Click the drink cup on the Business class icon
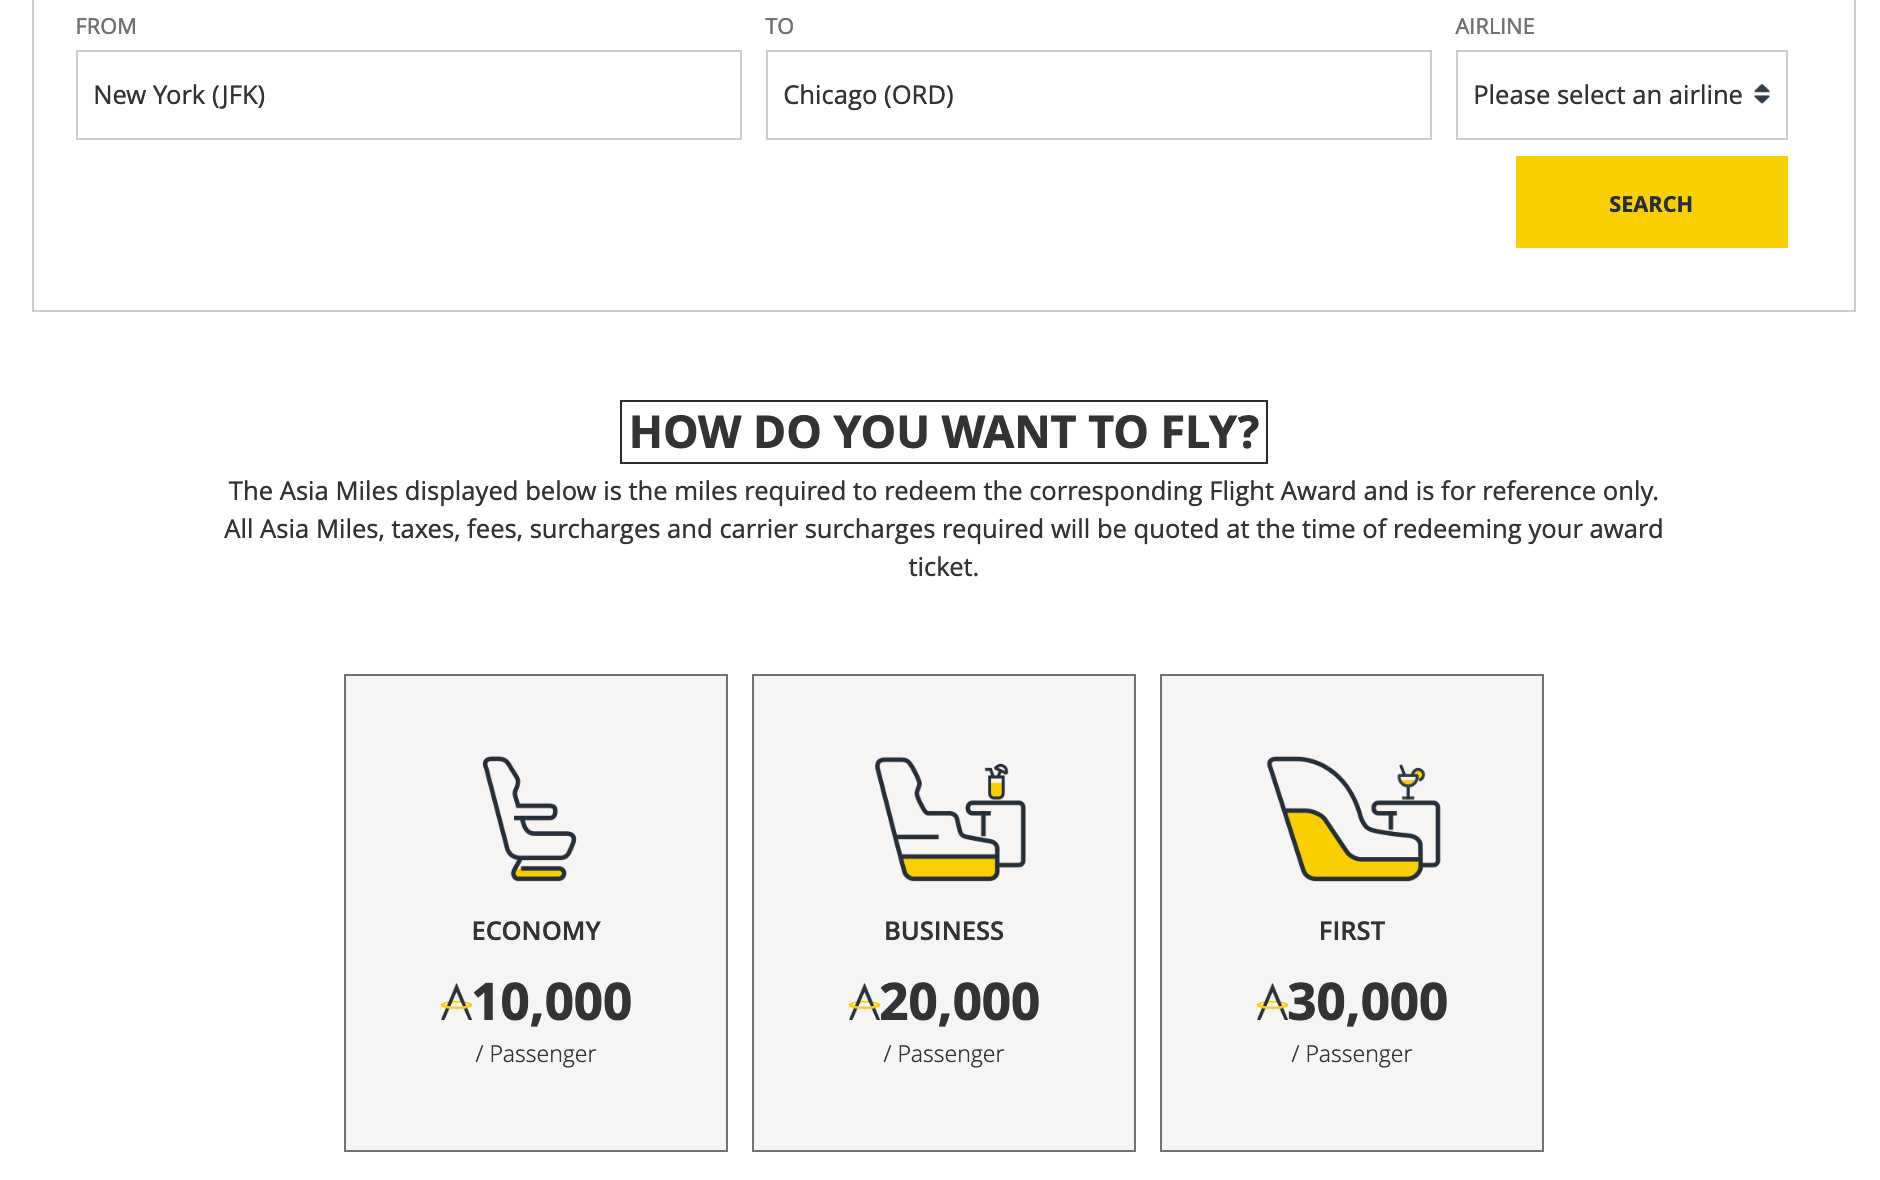1880x1180 pixels. [996, 782]
